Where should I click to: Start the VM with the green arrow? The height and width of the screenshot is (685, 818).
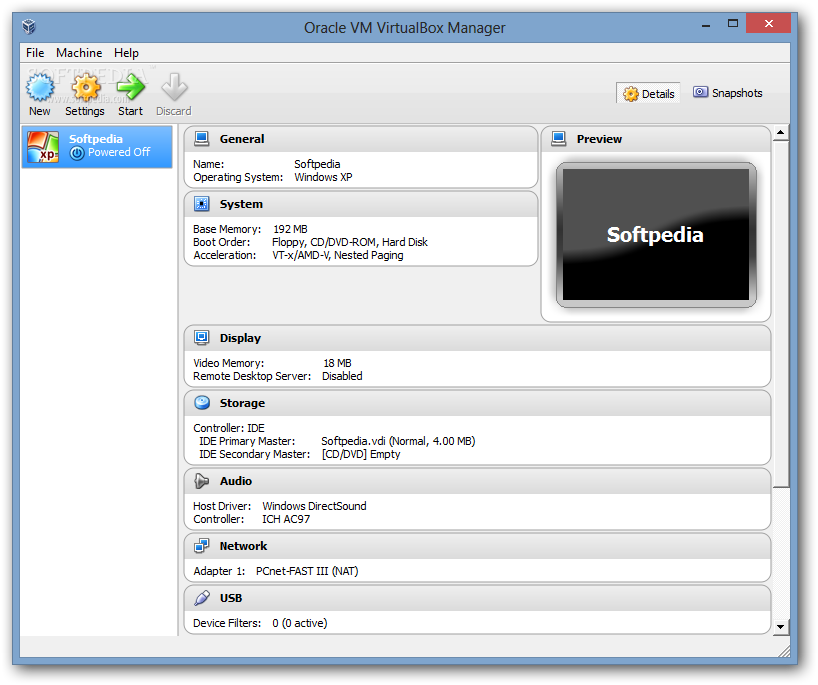pos(130,87)
